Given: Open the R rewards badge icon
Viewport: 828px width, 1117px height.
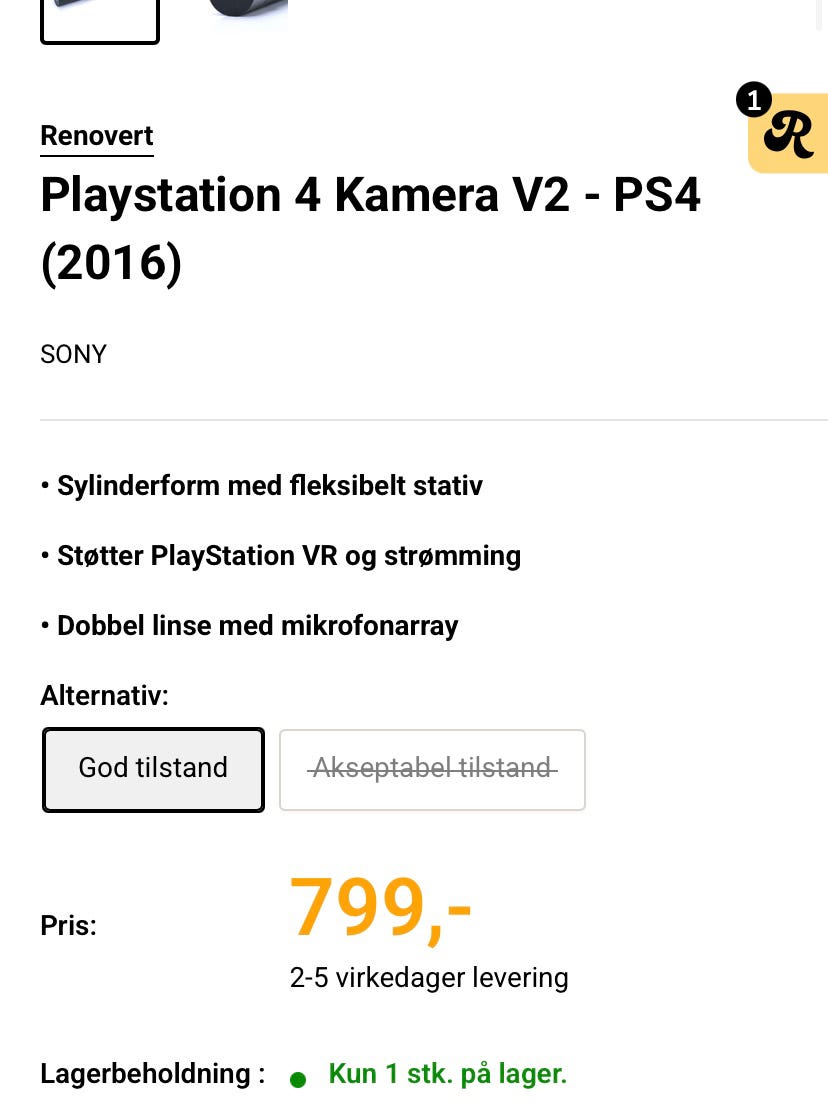Looking at the screenshot, I should [x=792, y=134].
